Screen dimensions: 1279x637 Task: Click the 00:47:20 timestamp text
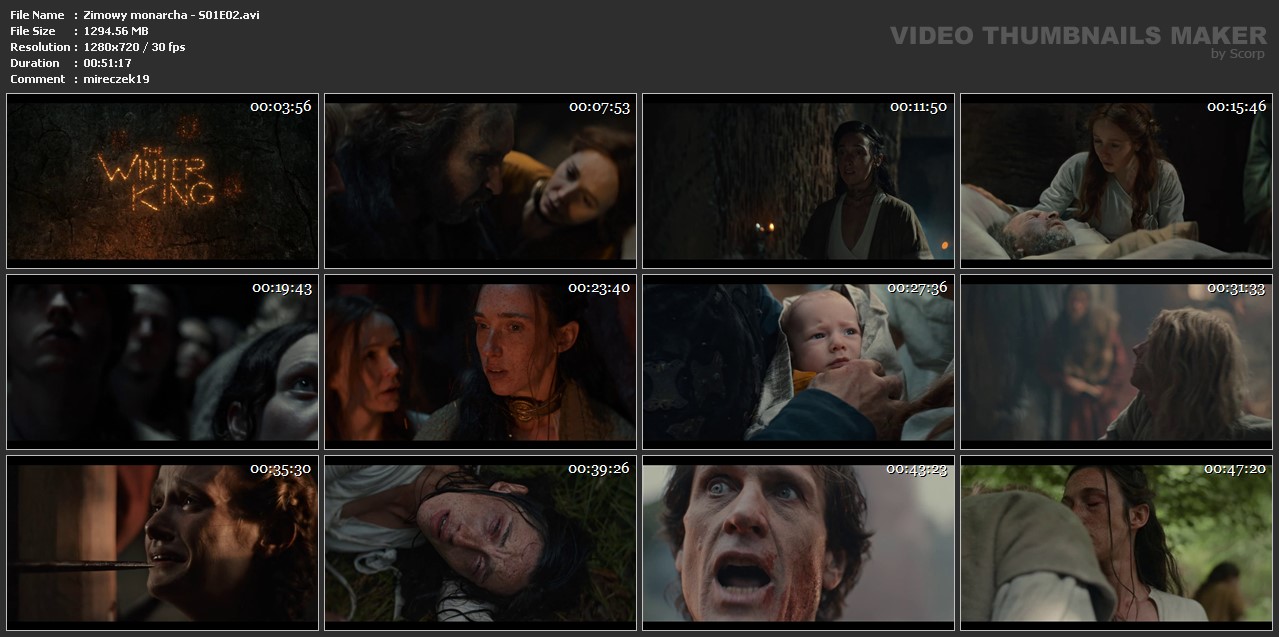(1235, 468)
